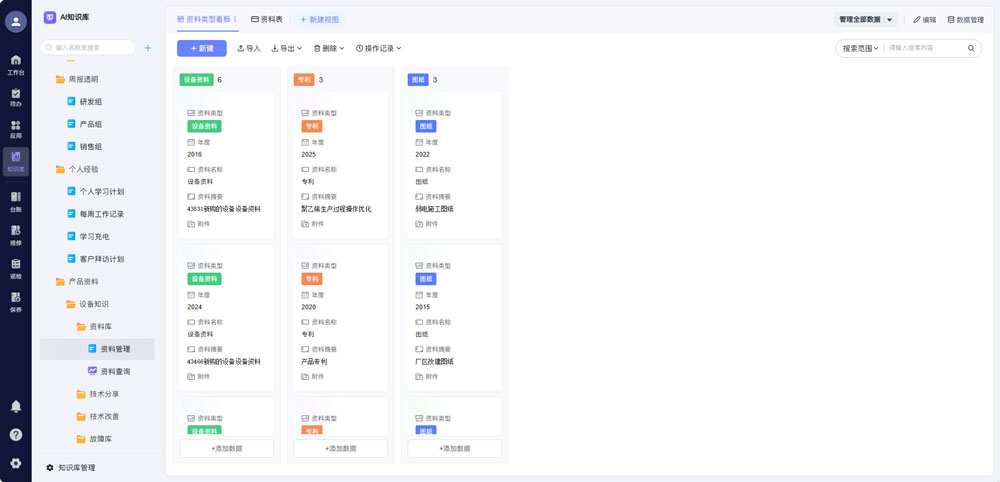Image resolution: width=1000 pixels, height=482 pixels.
Task: Click the 待办 to-do icon
Action: coord(15,96)
